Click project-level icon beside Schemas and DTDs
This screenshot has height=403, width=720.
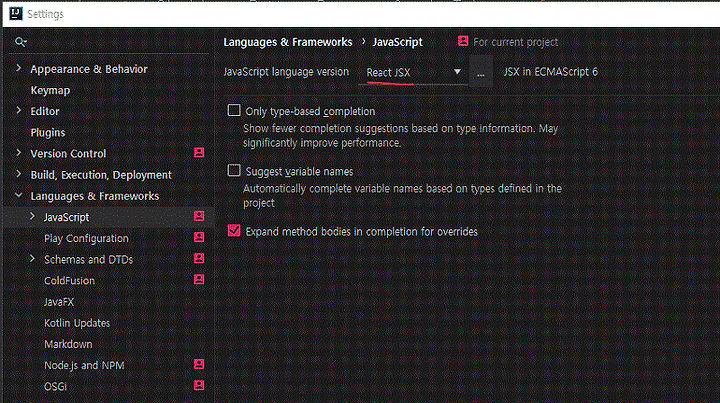pos(199,258)
